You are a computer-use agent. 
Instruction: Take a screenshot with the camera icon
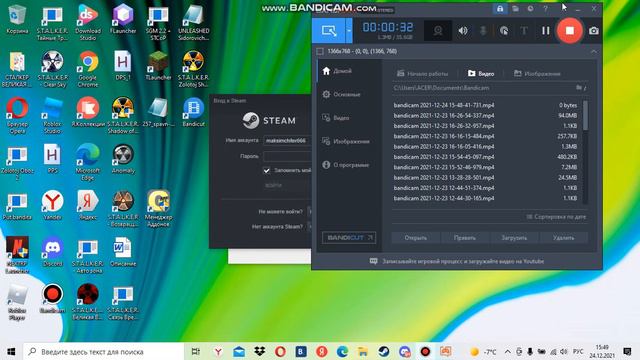(594, 31)
